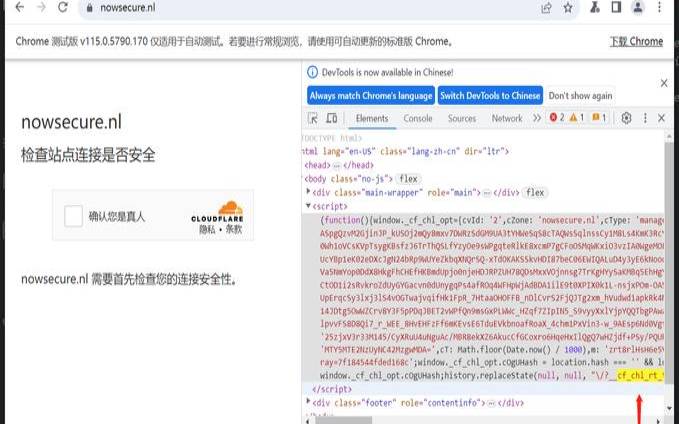The height and width of the screenshot is (424, 679).
Task: Show more DevTools tabs chevron
Action: [x=537, y=118]
